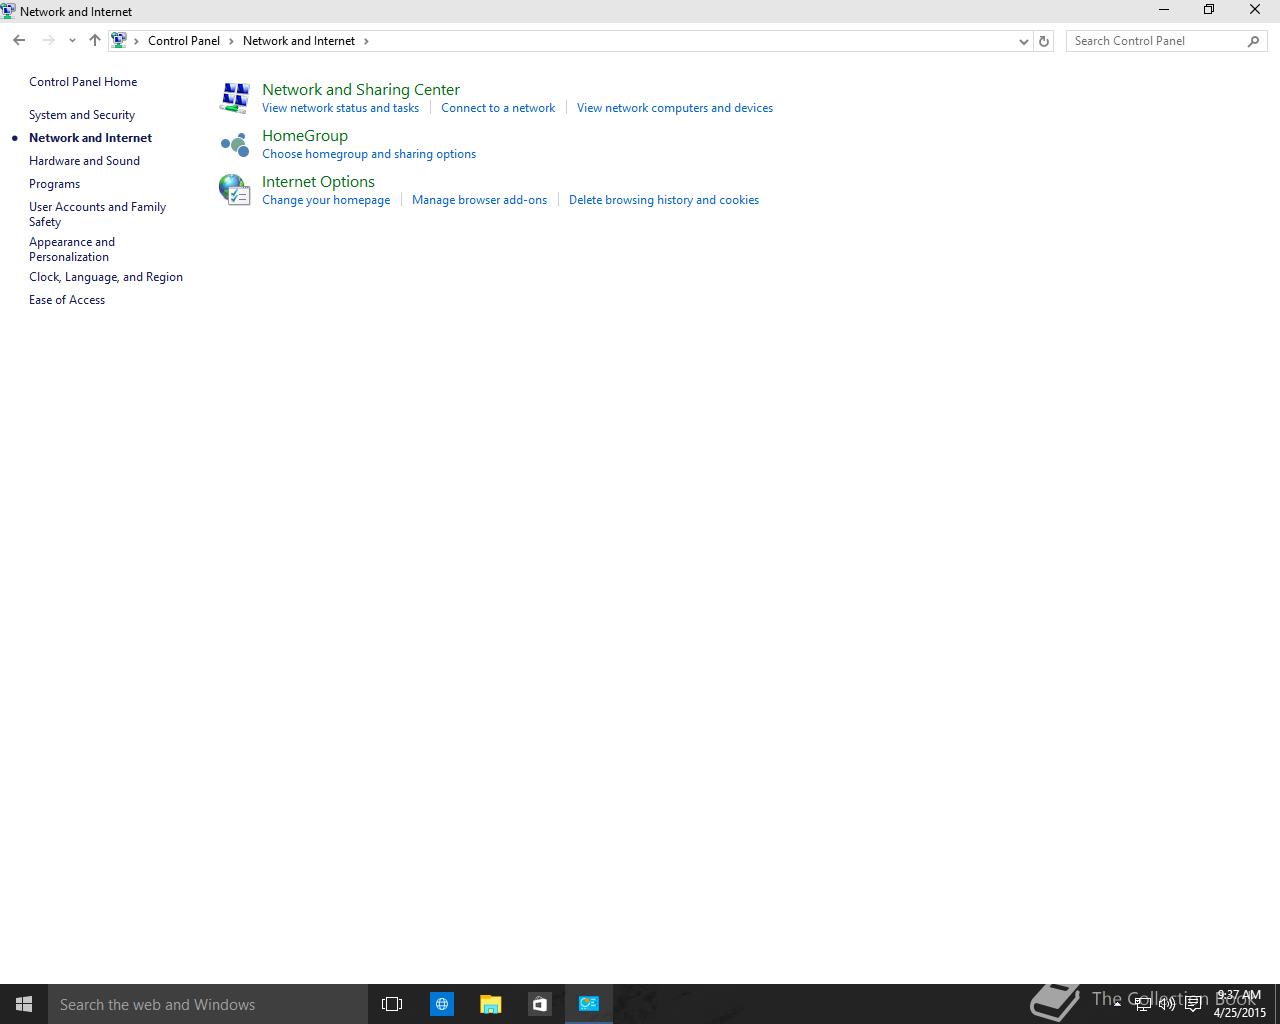The height and width of the screenshot is (1024, 1280).
Task: Click the Control Panel icon in address bar
Action: coord(119,41)
